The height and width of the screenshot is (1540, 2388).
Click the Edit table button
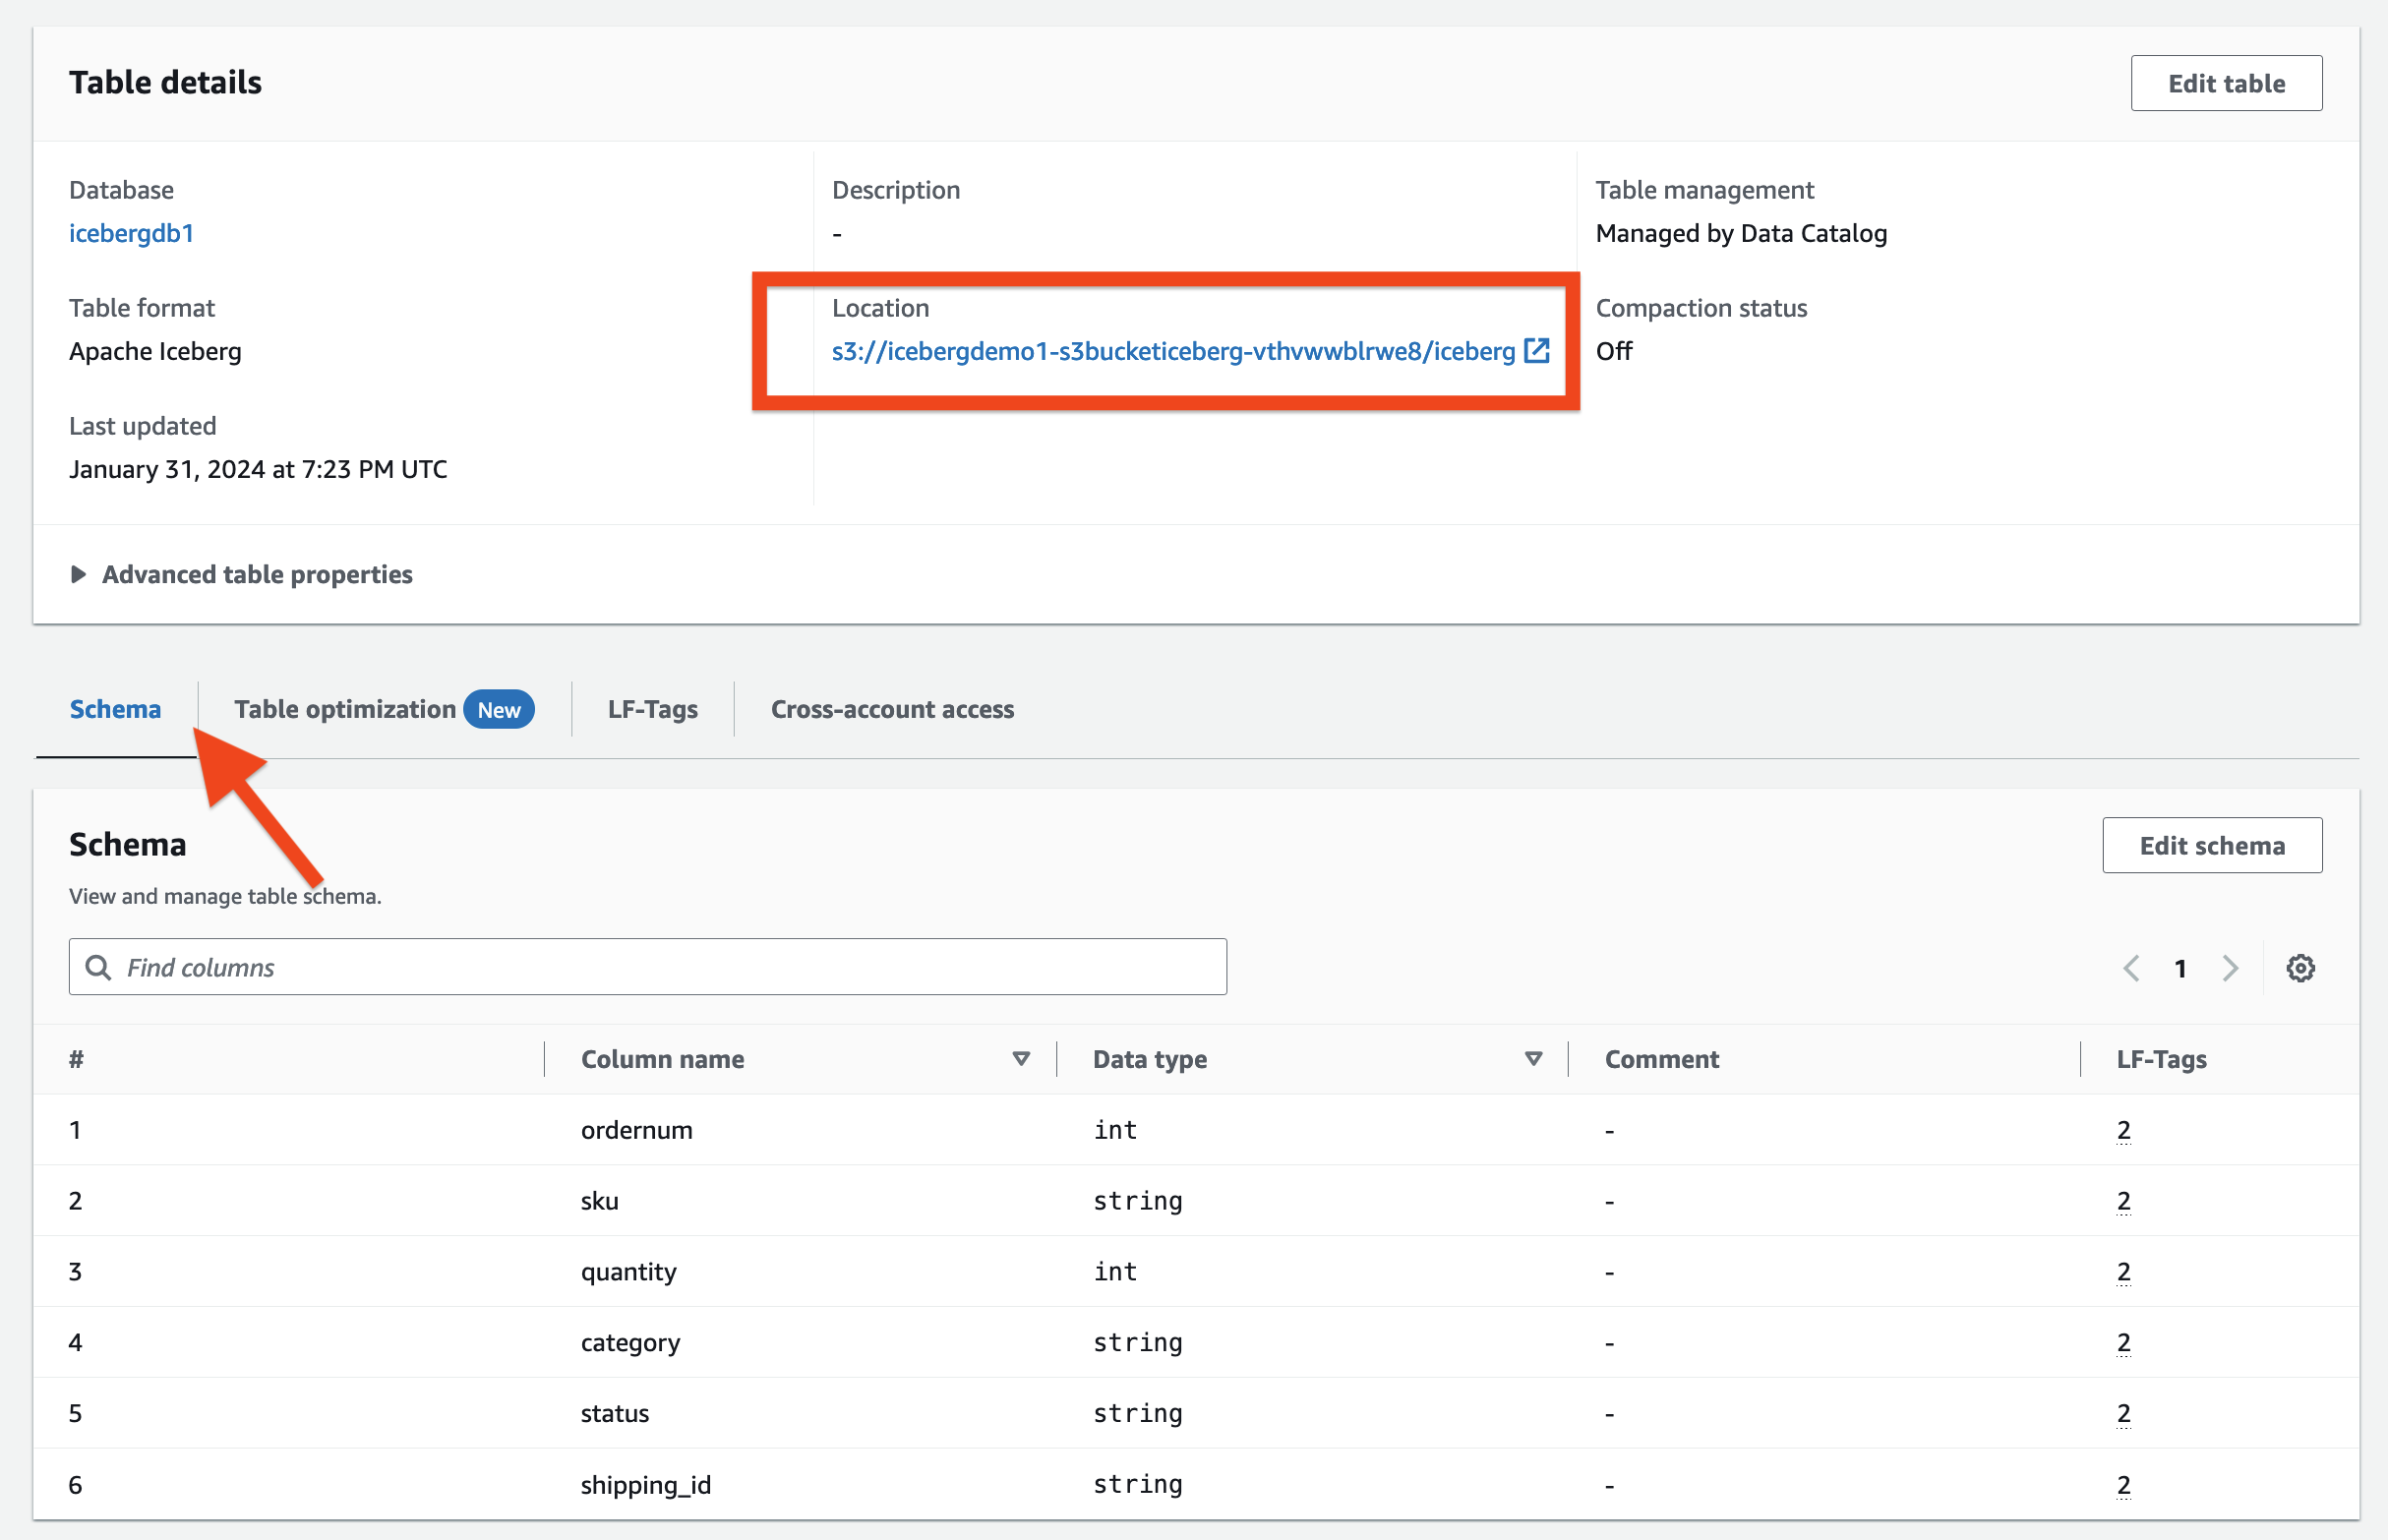pyautogui.click(x=2226, y=83)
